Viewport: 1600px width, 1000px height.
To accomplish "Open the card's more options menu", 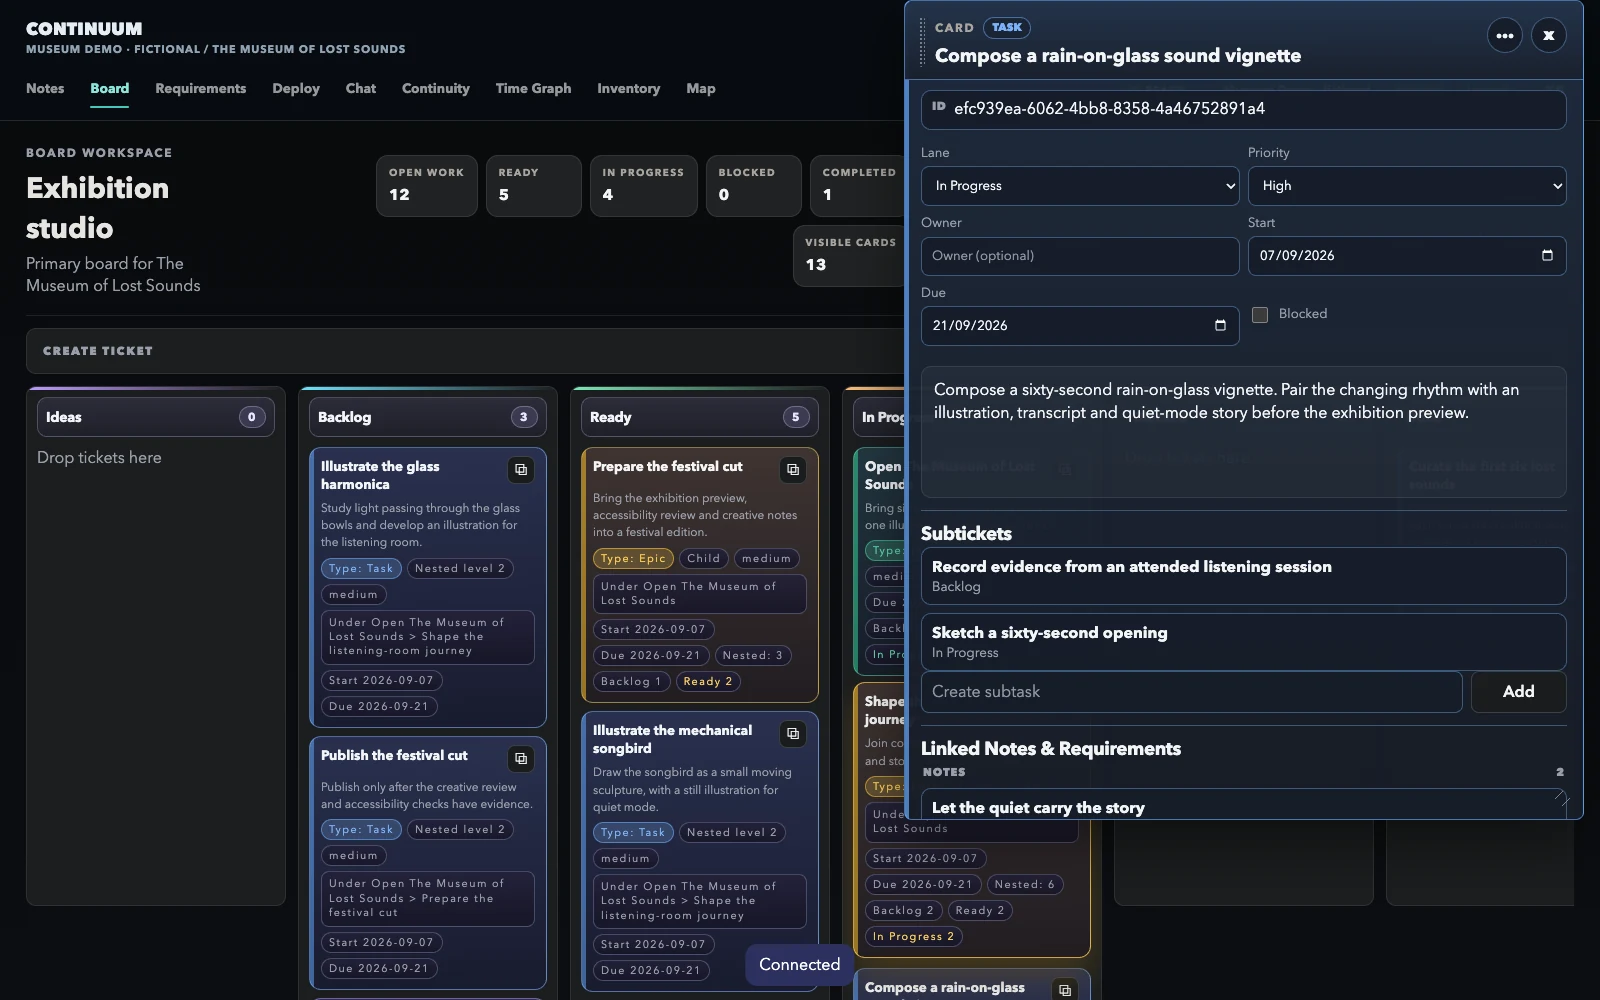I will coord(1505,36).
